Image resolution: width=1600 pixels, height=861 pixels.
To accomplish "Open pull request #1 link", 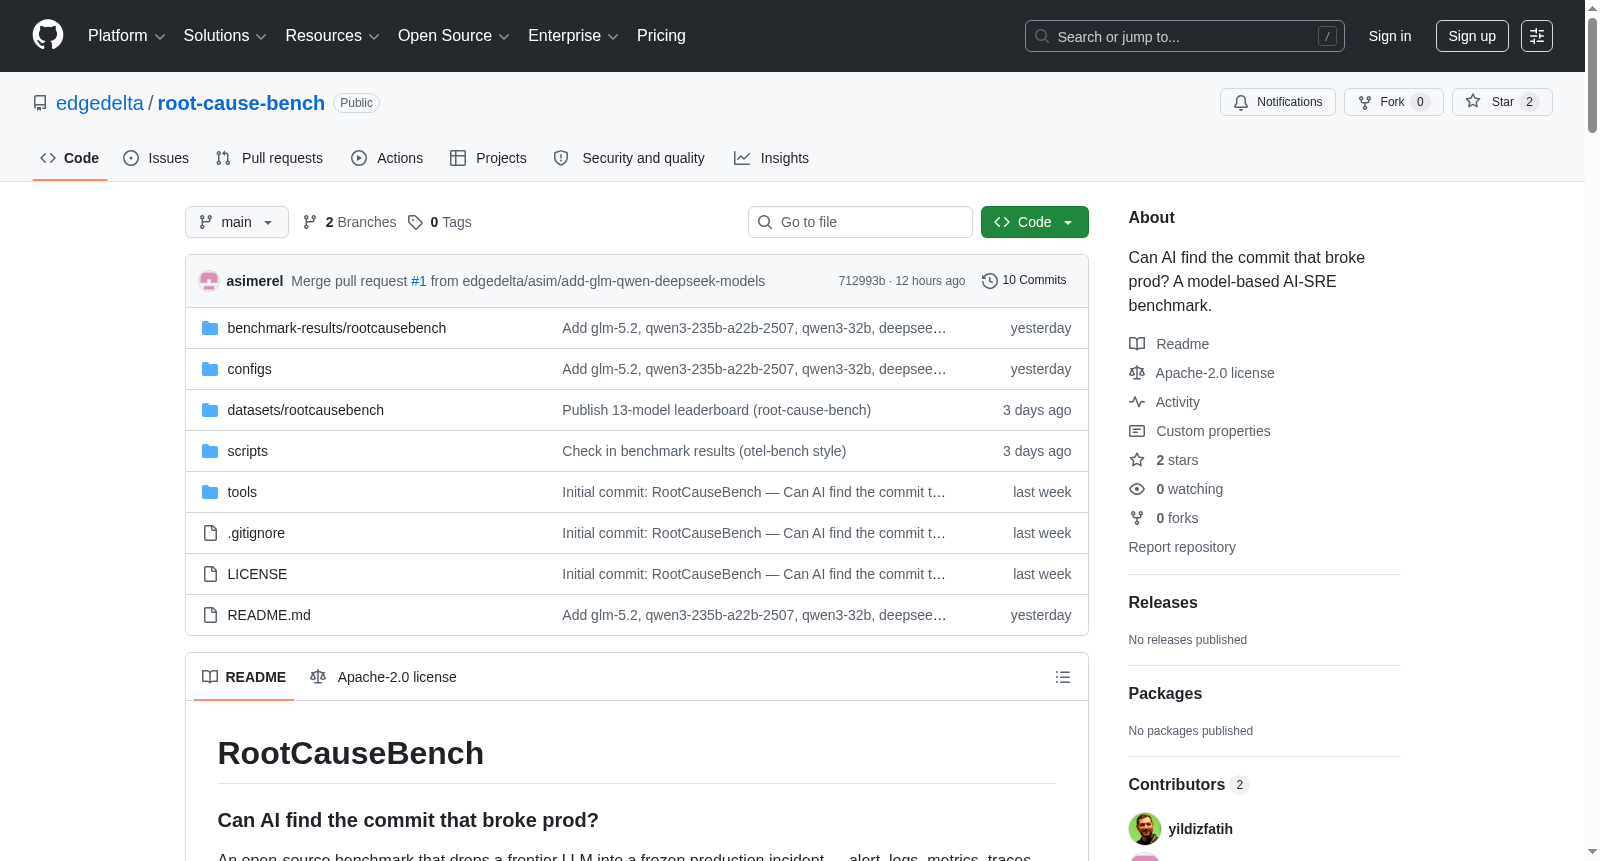I will click(x=419, y=281).
